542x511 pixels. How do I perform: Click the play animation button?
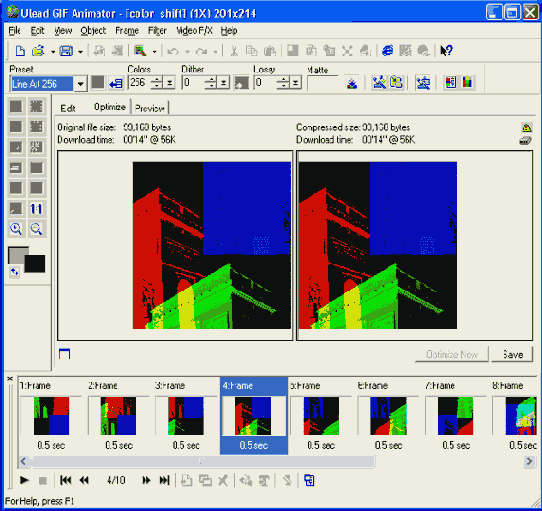click(x=24, y=480)
